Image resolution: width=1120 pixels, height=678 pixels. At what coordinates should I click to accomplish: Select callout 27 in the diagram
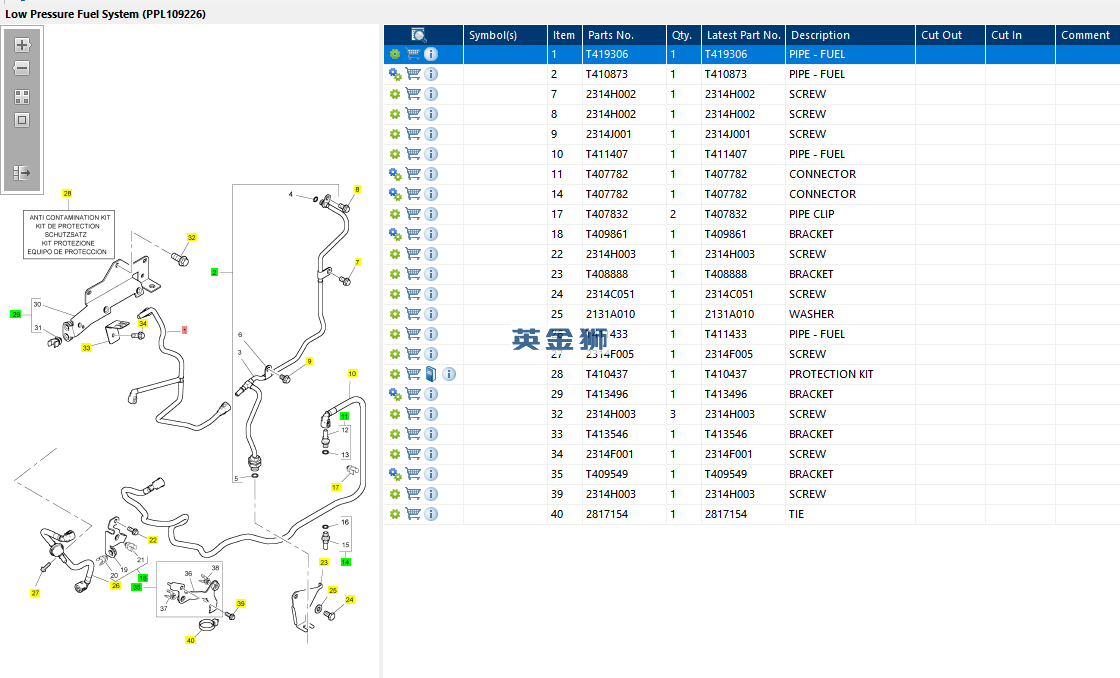[x=35, y=593]
